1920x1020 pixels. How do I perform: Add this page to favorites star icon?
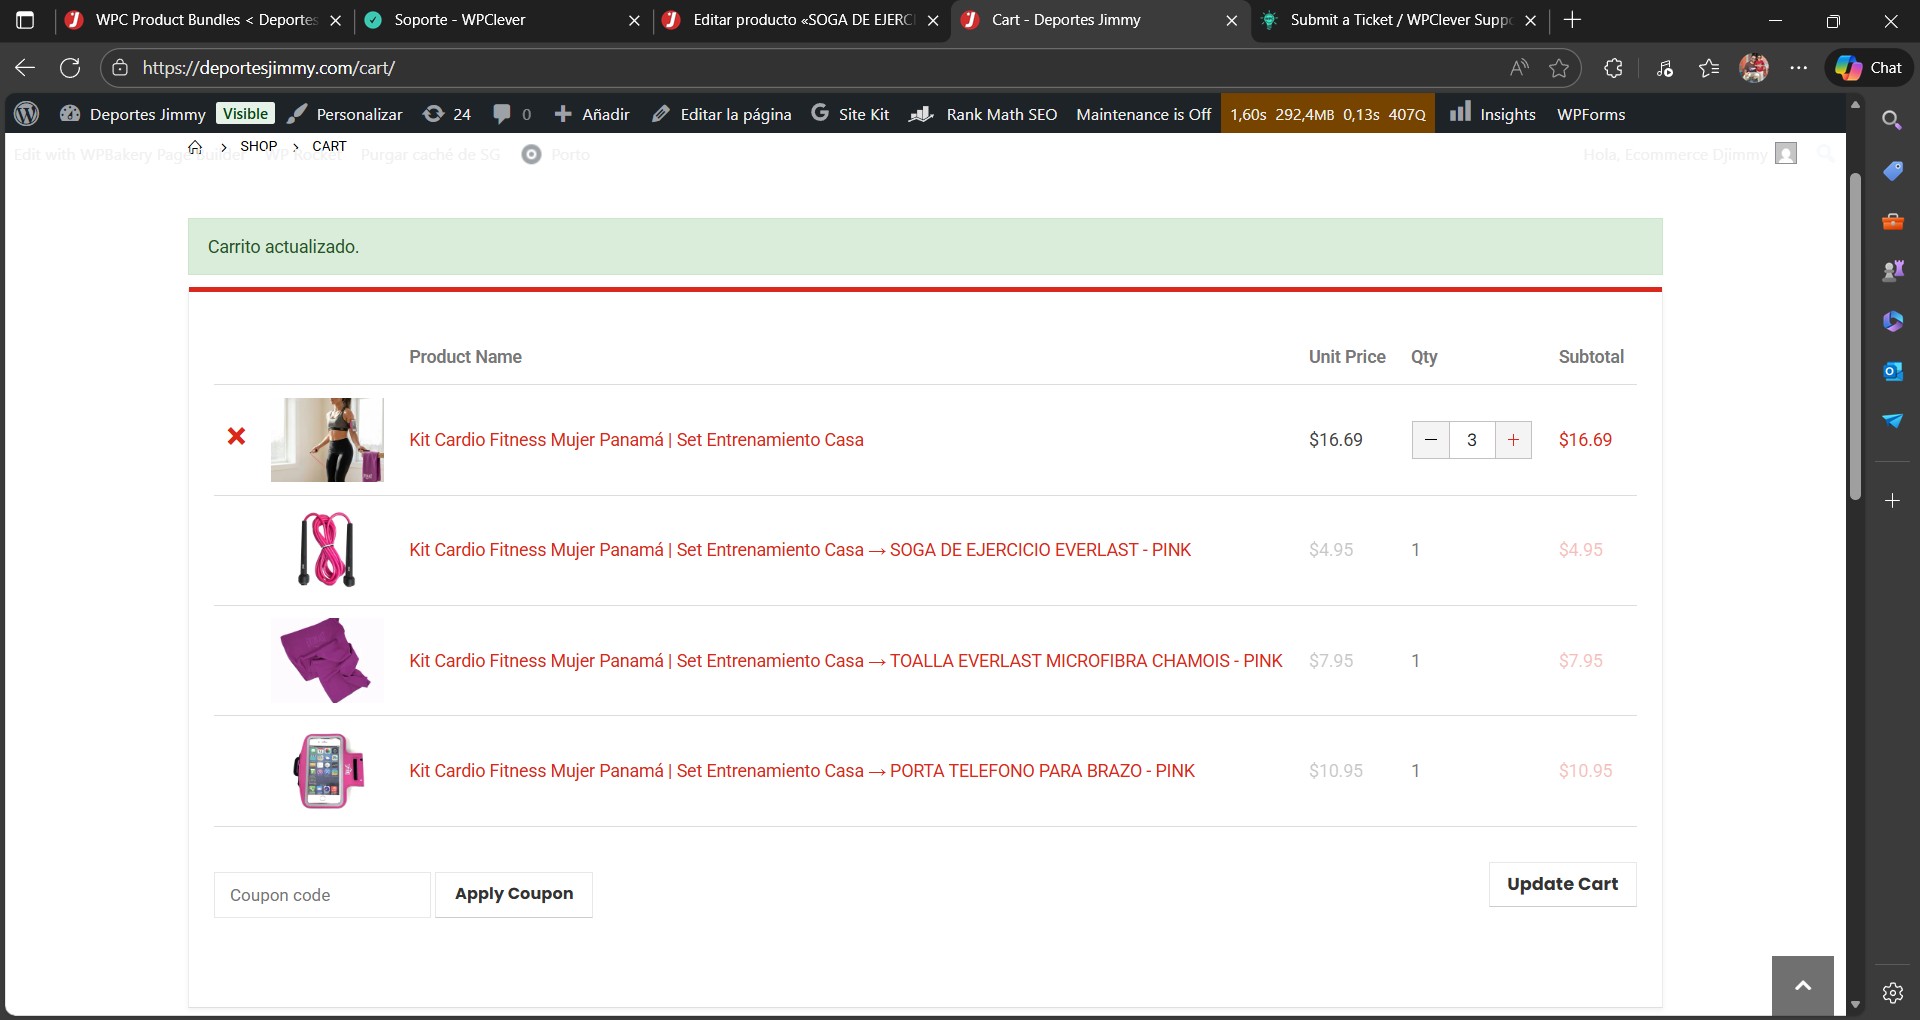pos(1559,68)
